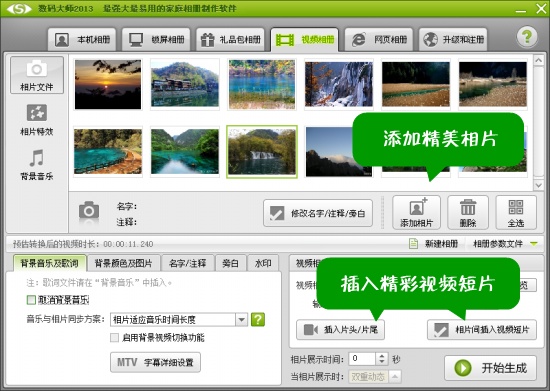Toggle the 取消背景音乐 checkbox

pos(31,300)
